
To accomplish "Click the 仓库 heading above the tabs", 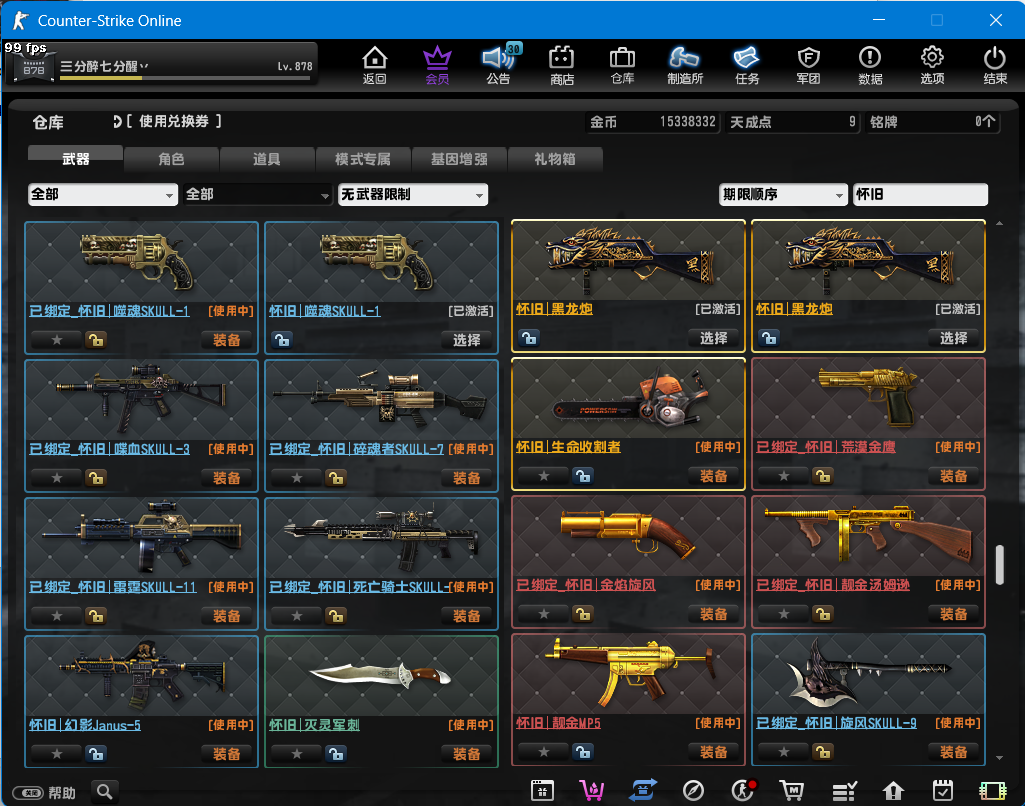I will (x=48, y=122).
